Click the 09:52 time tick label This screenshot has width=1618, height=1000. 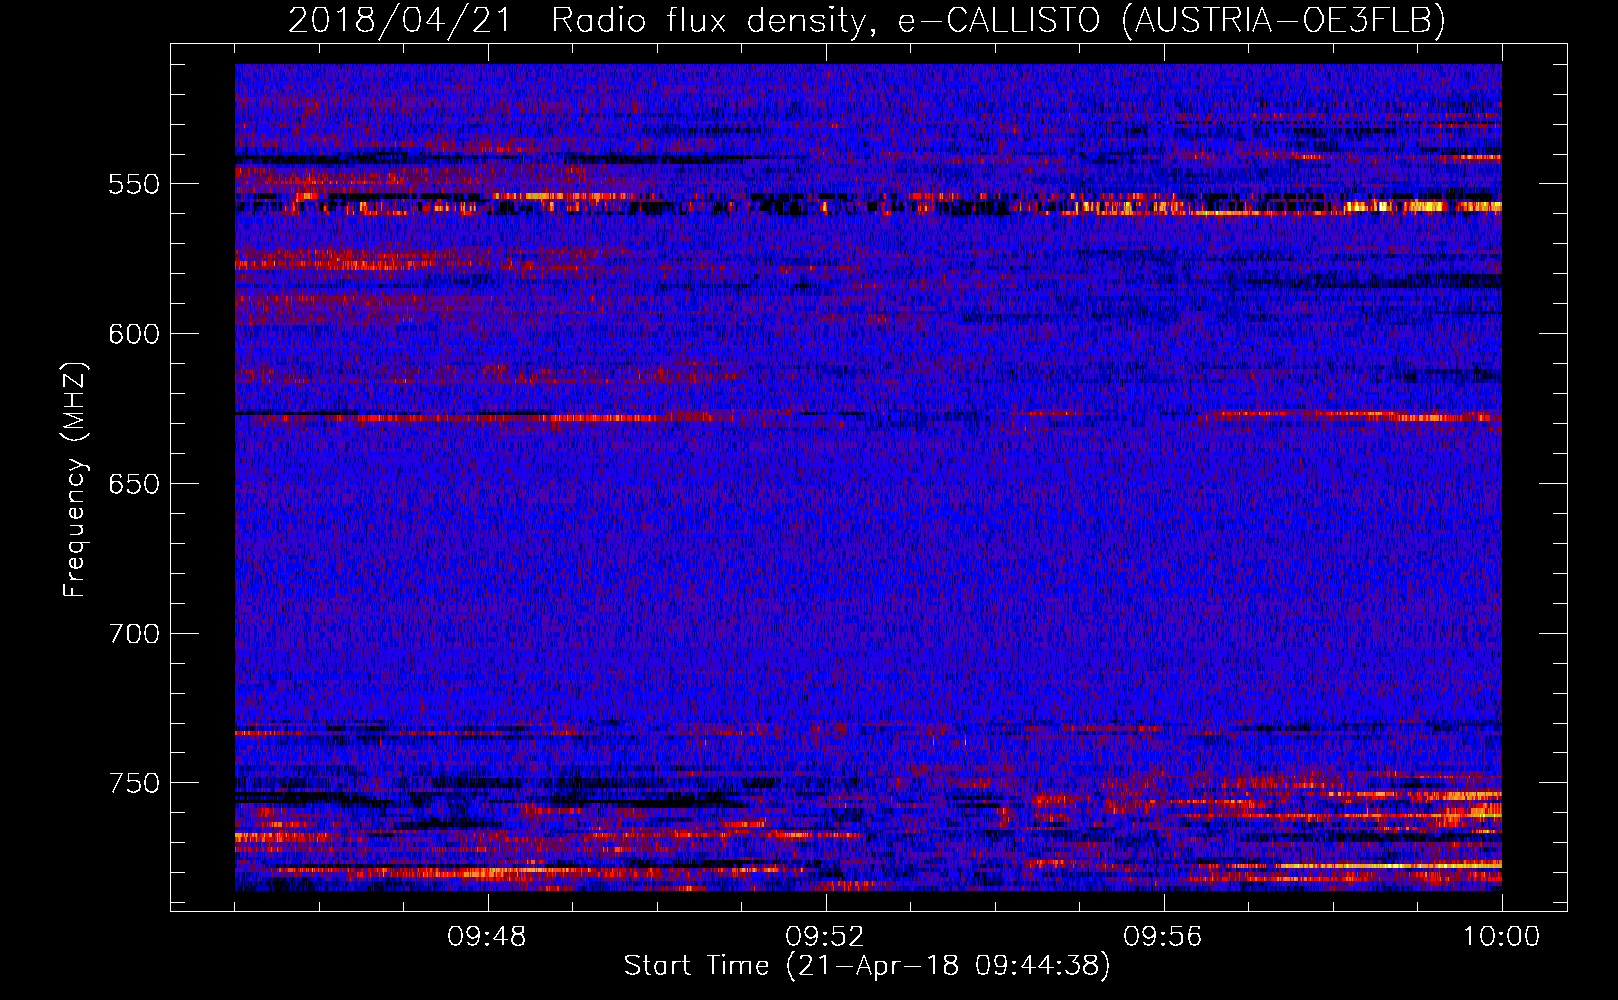825,937
